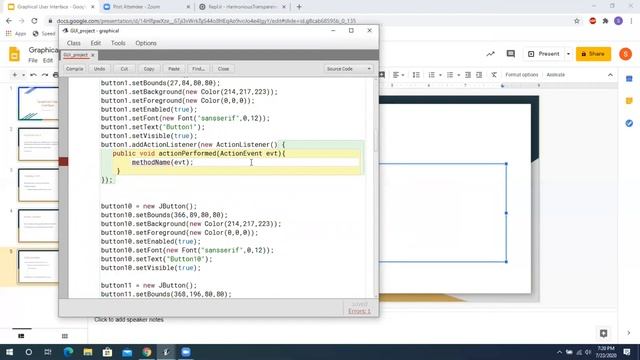Click the Copy button in BlueJ toolbar

pos(149,69)
